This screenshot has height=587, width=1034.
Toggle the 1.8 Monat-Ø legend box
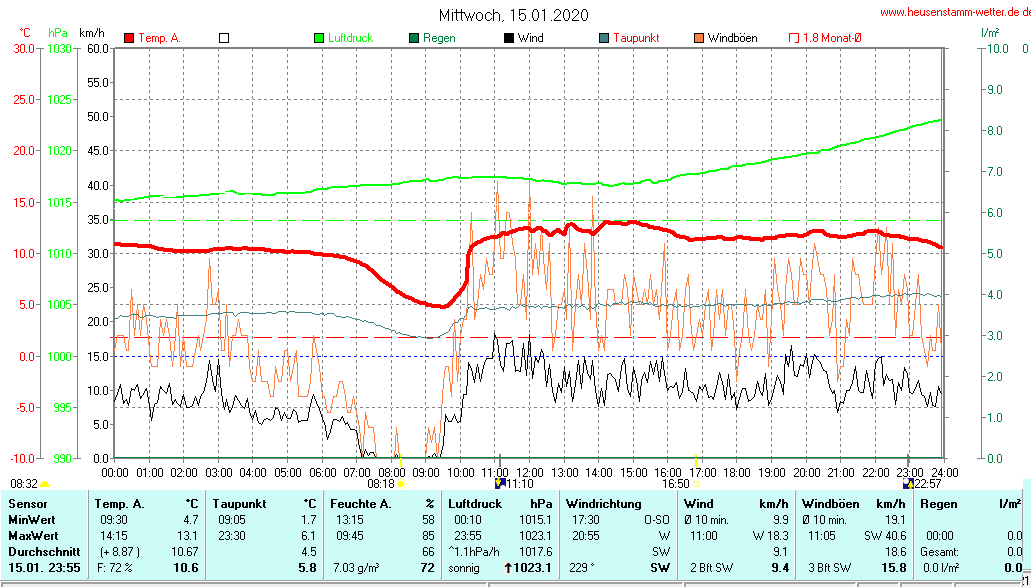pos(794,38)
